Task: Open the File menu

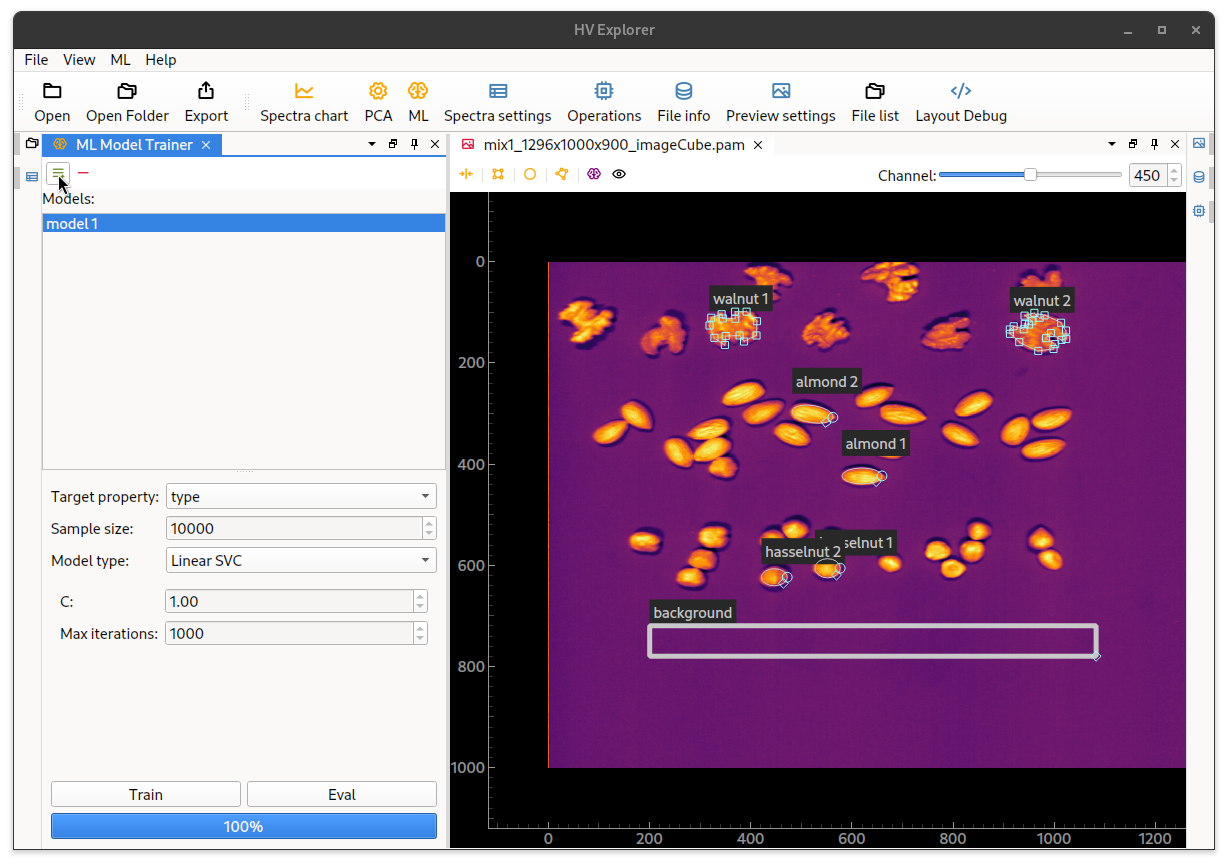Action: point(36,60)
